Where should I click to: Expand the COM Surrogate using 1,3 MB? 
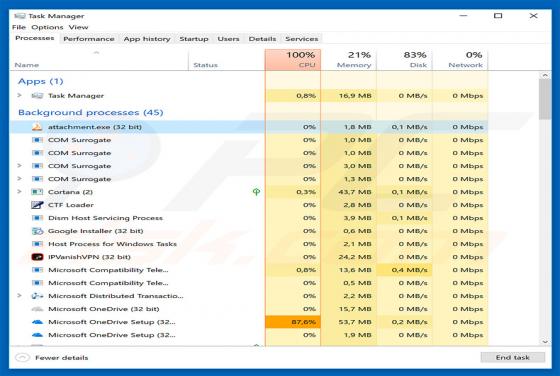pos(20,179)
